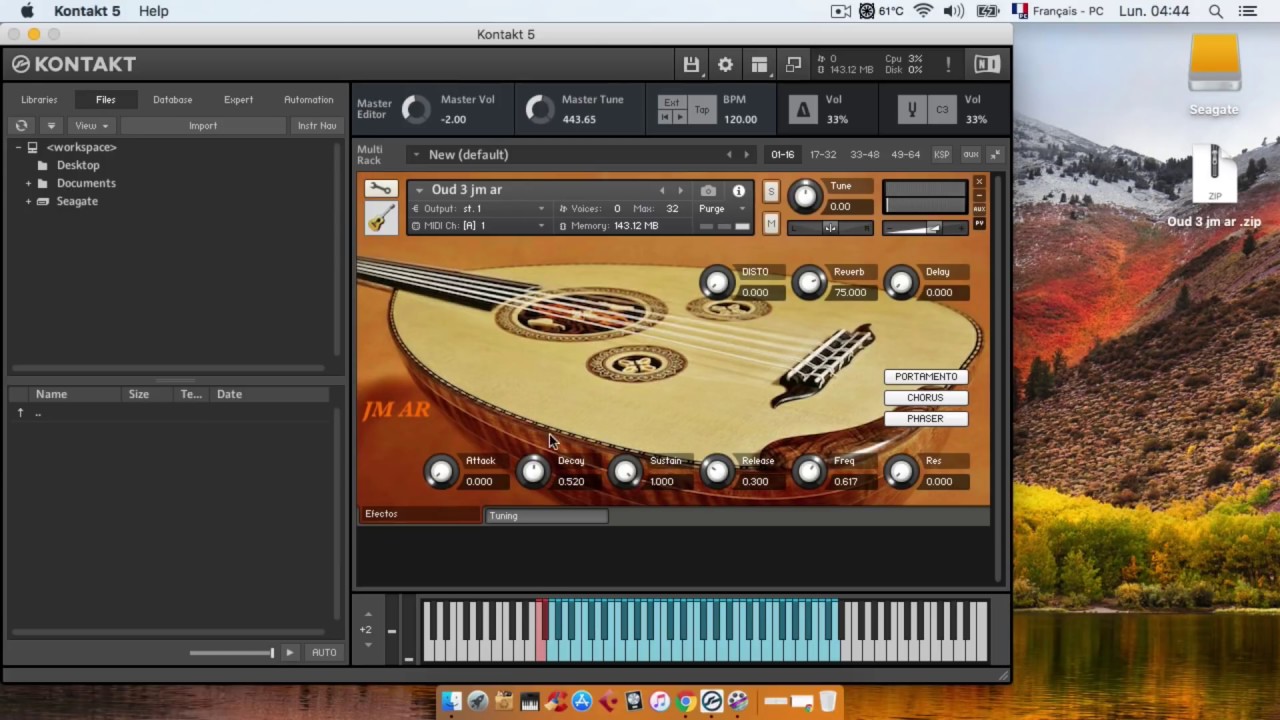The image size is (1280, 720).
Task: Enable the PORTAMENTO switch
Action: click(x=926, y=377)
